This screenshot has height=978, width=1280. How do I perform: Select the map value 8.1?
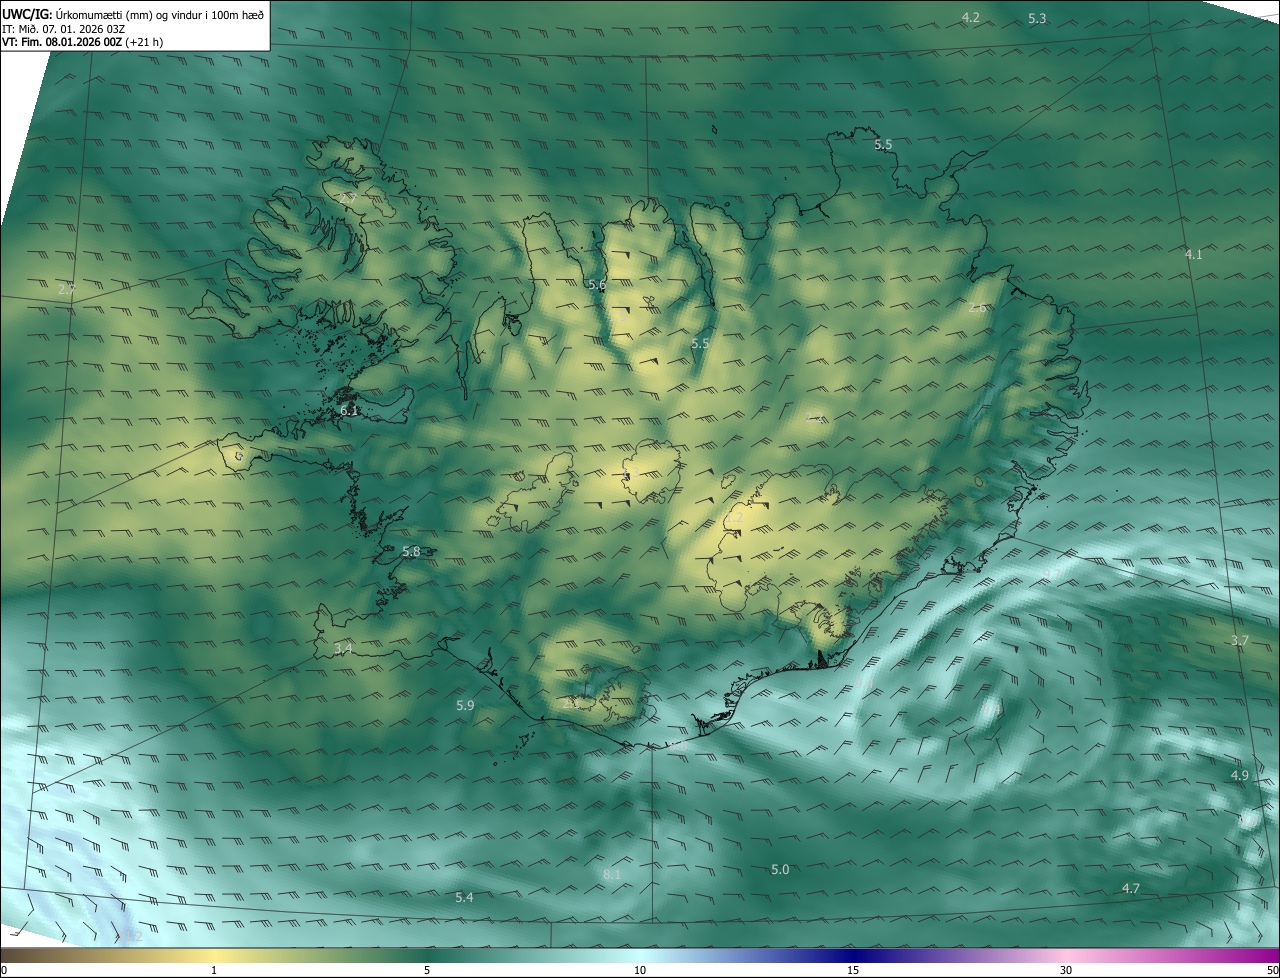(x=612, y=875)
